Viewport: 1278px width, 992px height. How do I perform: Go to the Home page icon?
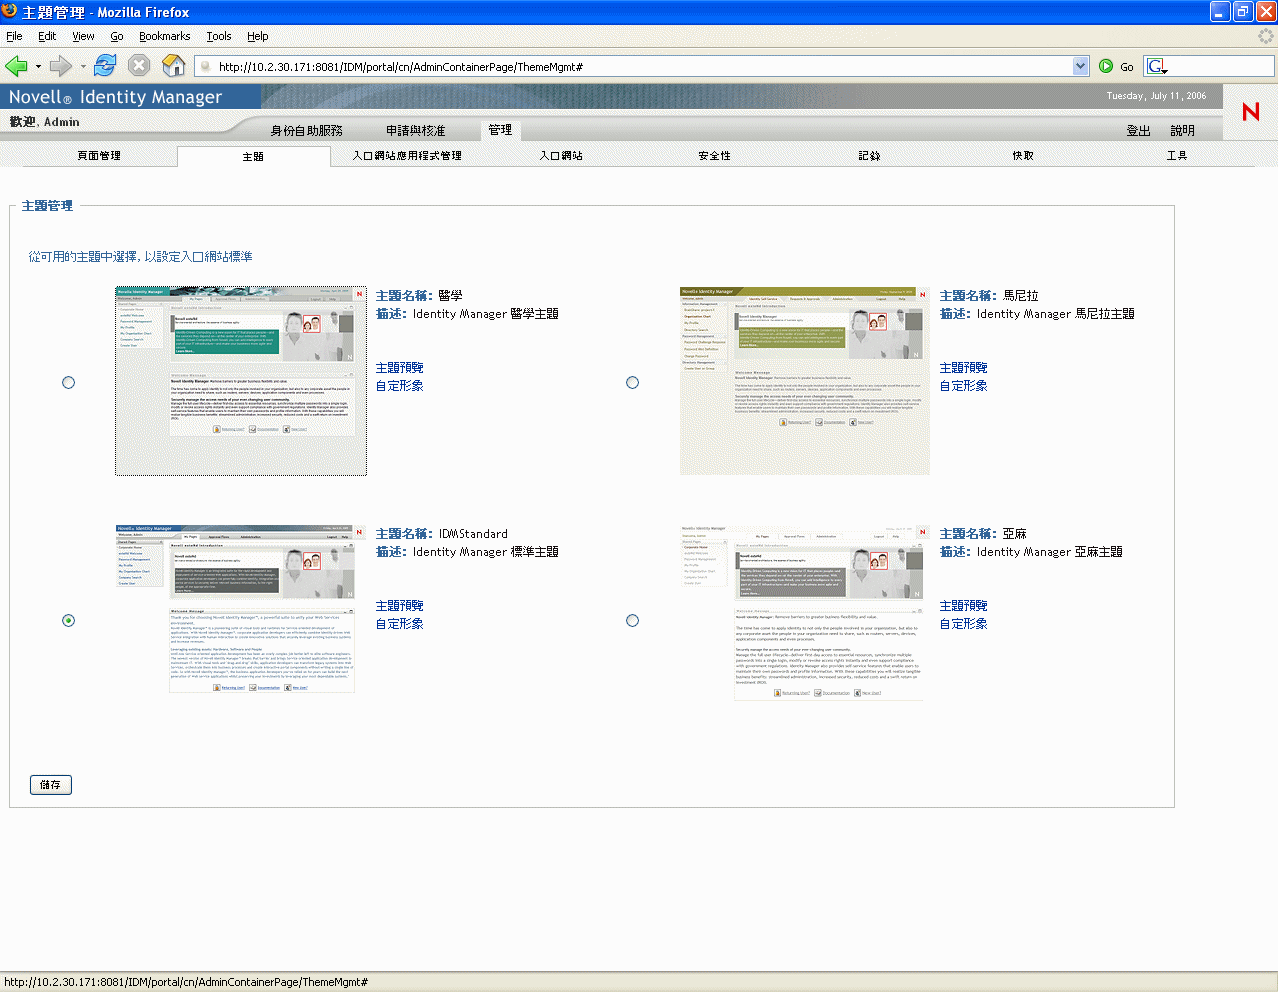tap(174, 66)
